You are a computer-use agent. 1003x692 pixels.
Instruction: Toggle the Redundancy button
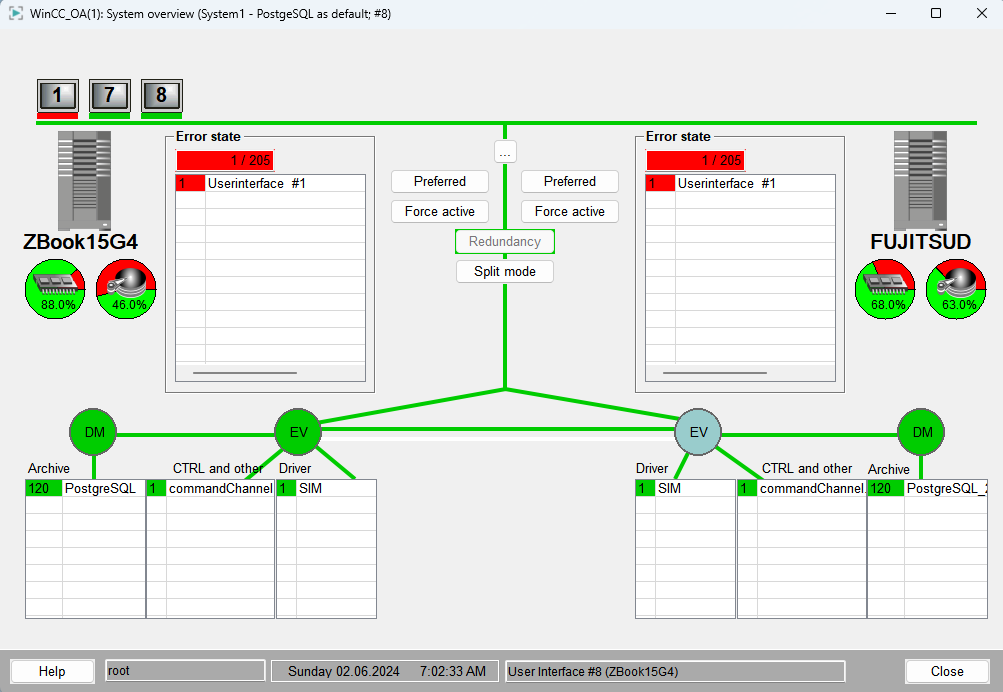(505, 241)
